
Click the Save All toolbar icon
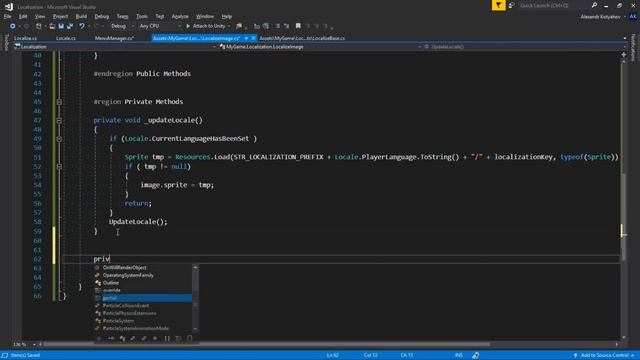[x=70, y=26]
